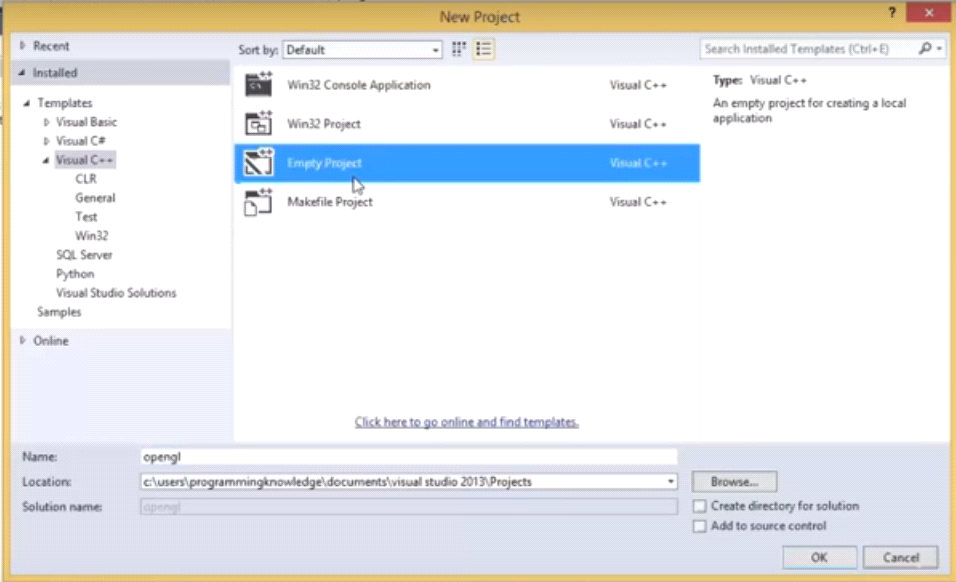Select the Win32 Console Application name
Screen dimensions: 956x582
[x=358, y=85]
